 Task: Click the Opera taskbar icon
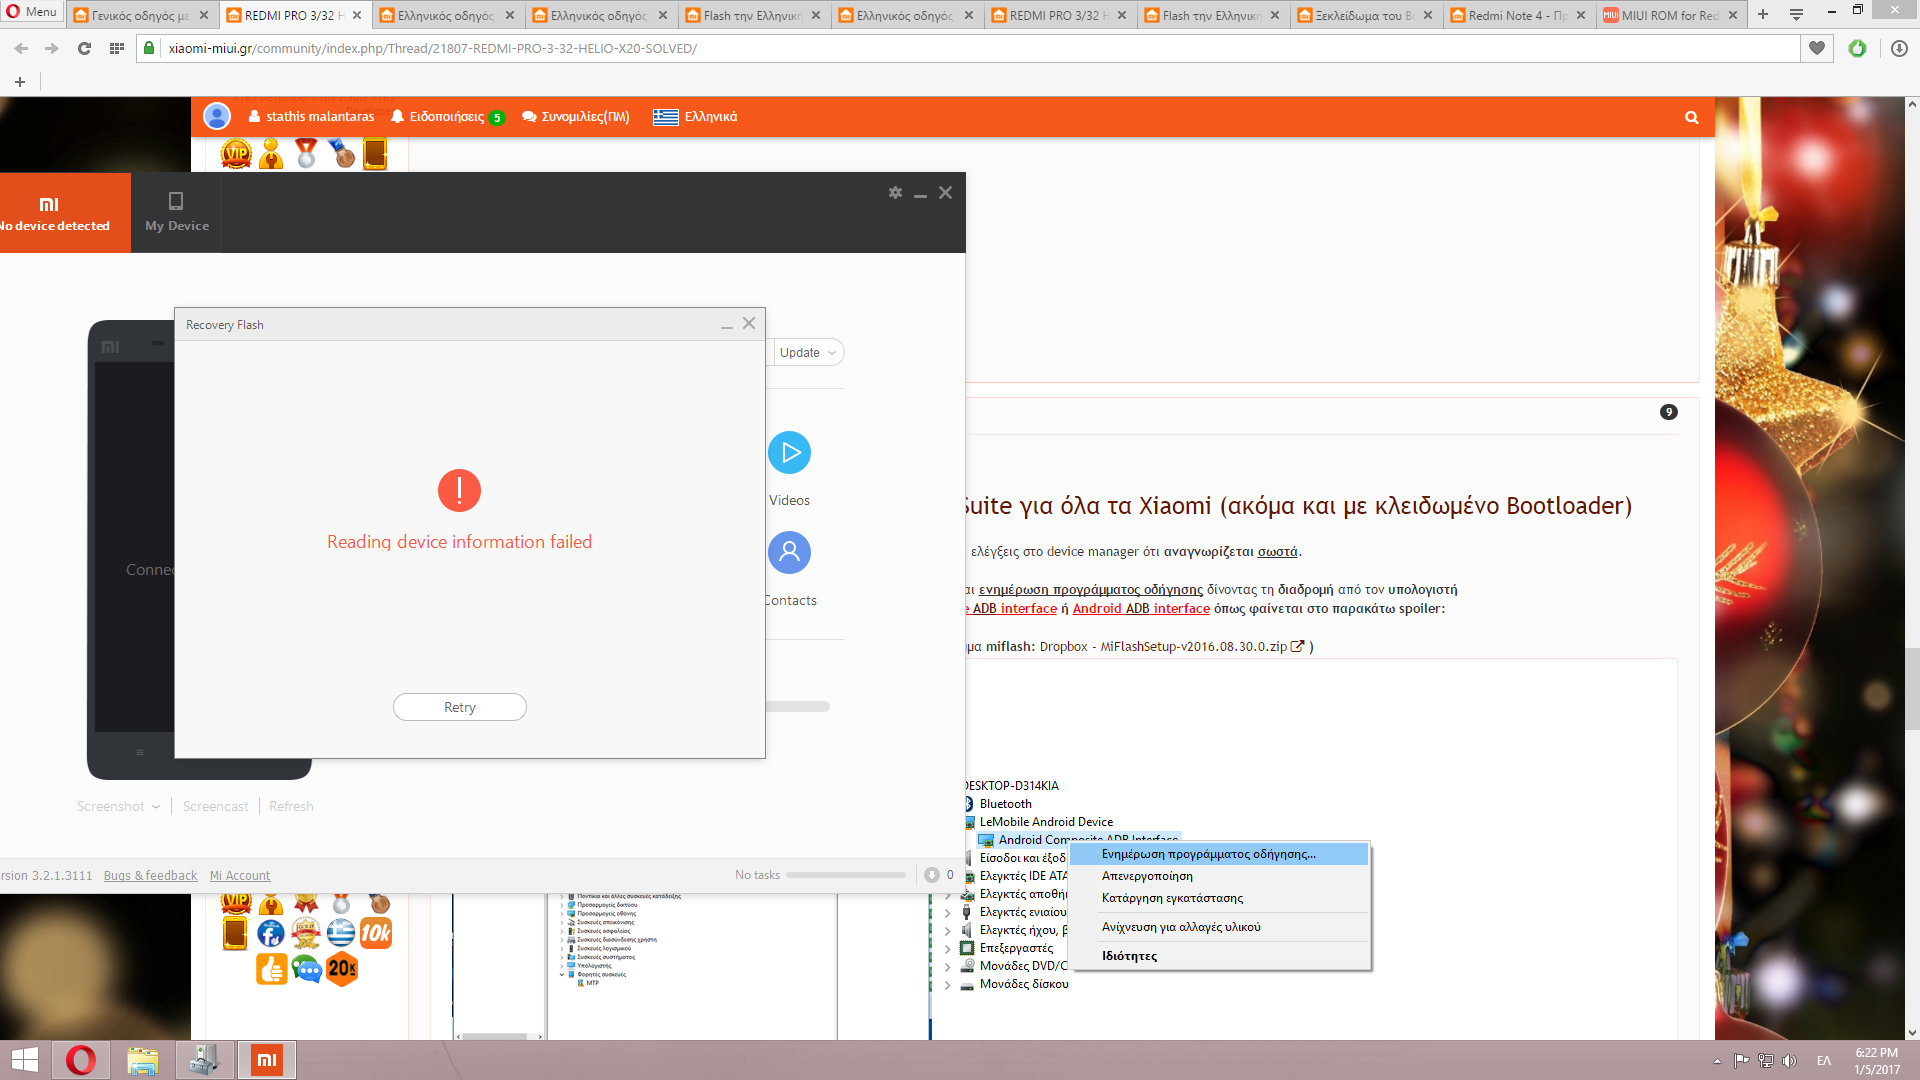tap(81, 1060)
